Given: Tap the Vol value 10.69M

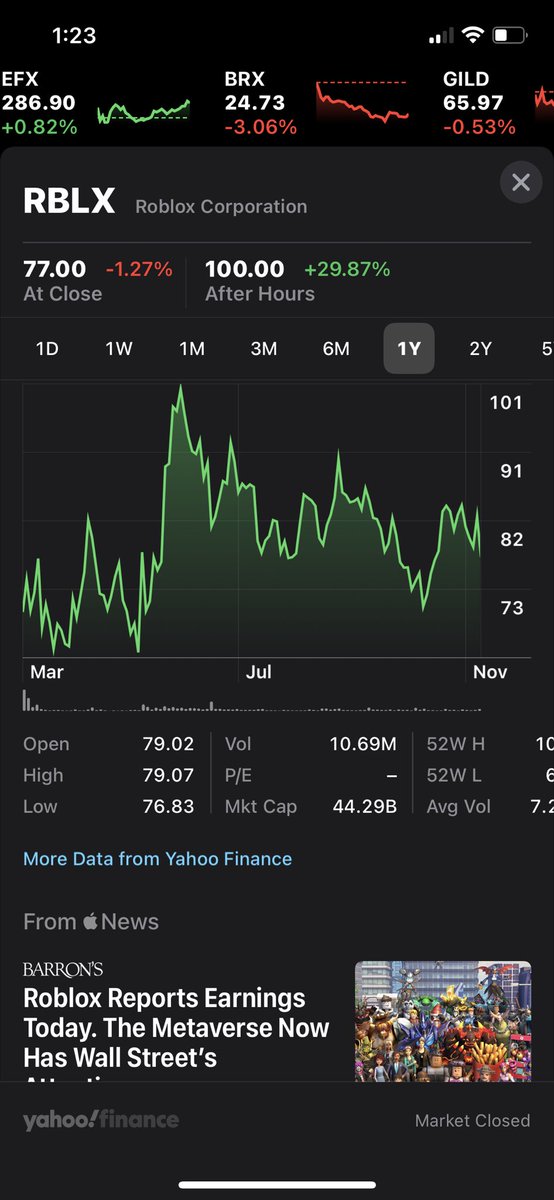Looking at the screenshot, I should pos(363,744).
